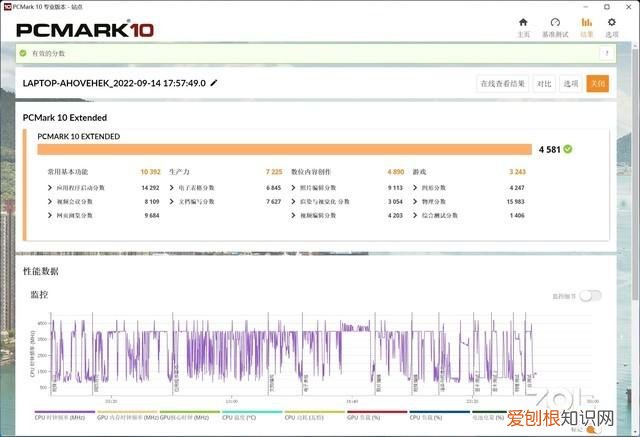The height and width of the screenshot is (437, 640).
Task: Click the green checkmark beside score 4 581
Action: coord(568,149)
